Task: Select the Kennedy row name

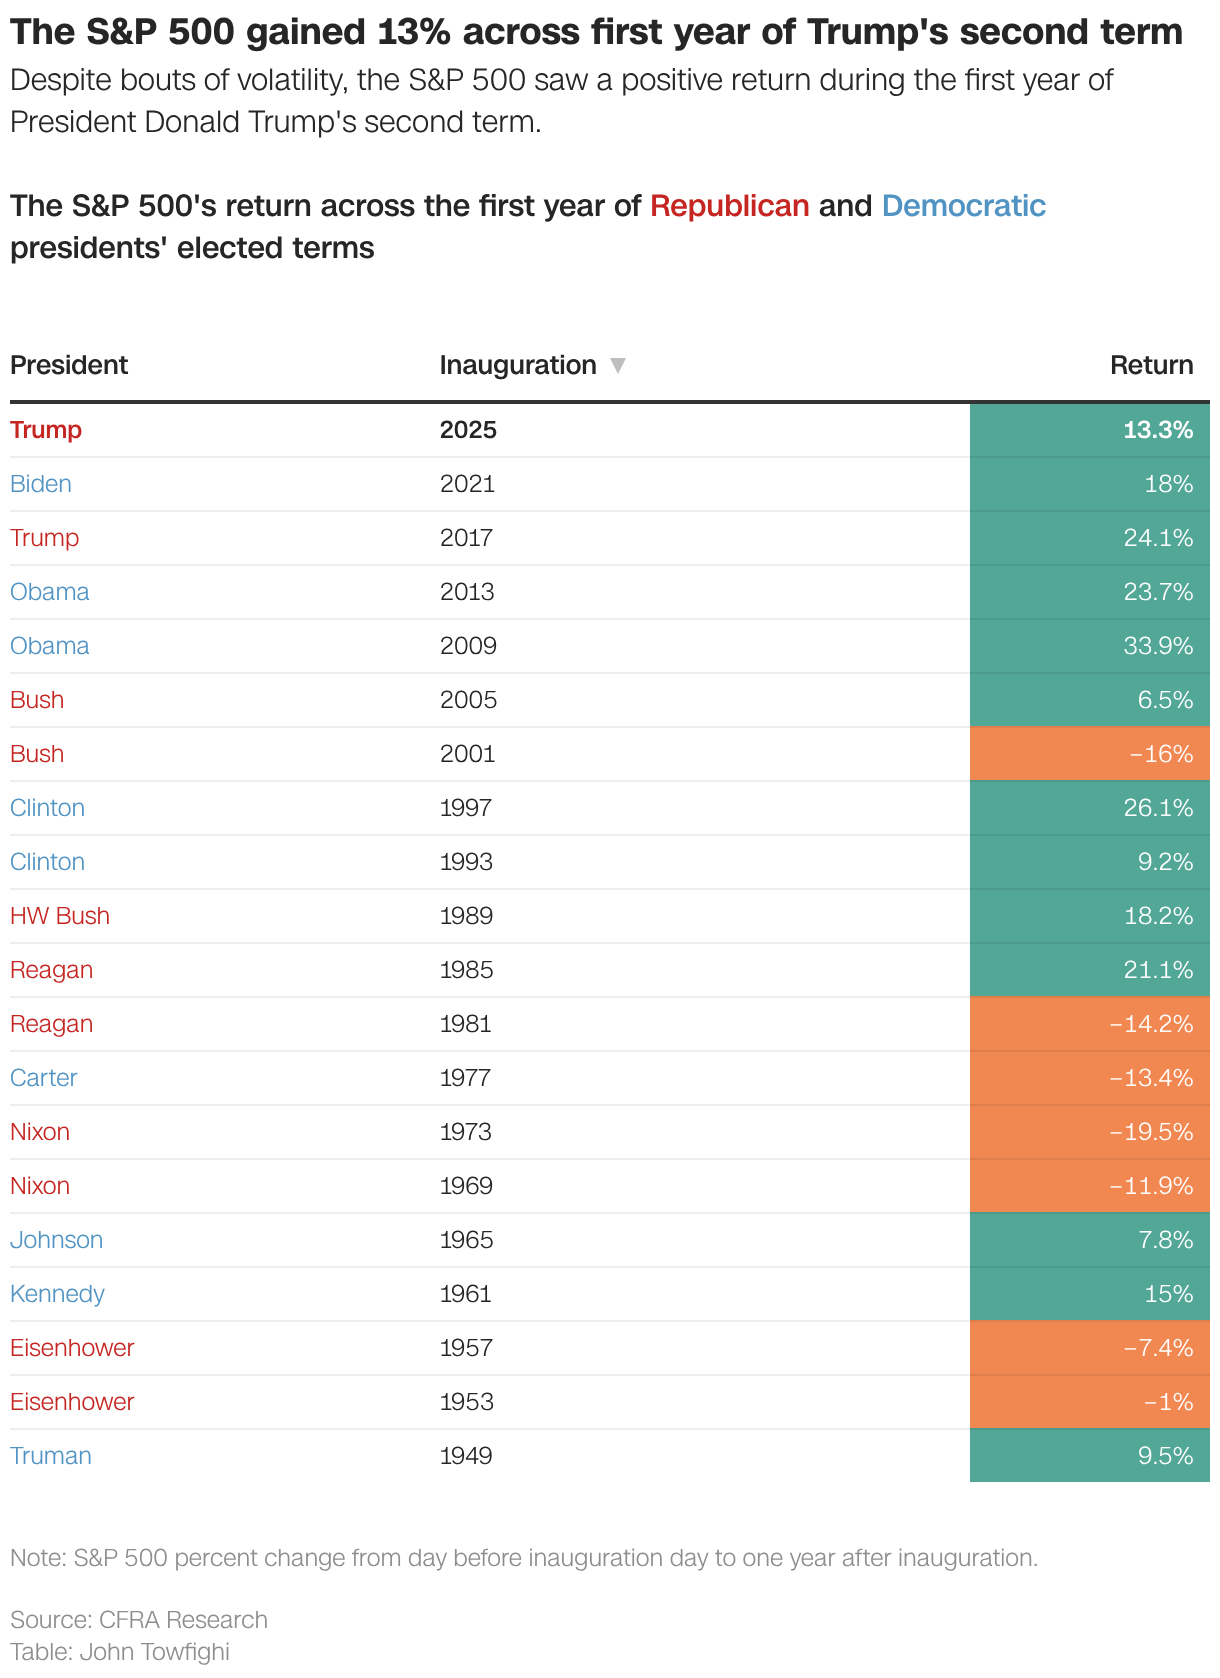Action: coord(57,1294)
